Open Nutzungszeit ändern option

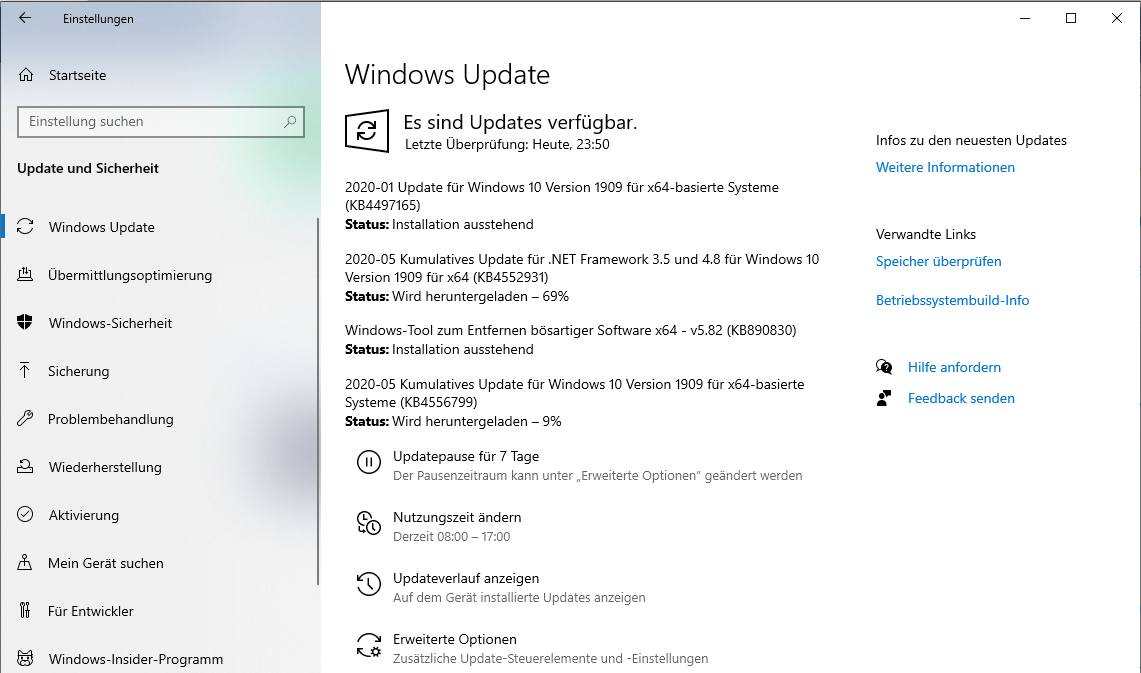(x=457, y=517)
